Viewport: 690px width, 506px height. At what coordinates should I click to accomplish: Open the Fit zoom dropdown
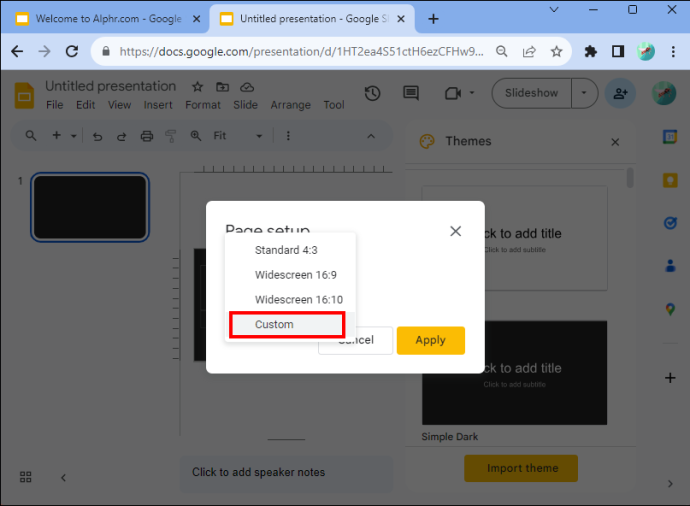(x=238, y=136)
